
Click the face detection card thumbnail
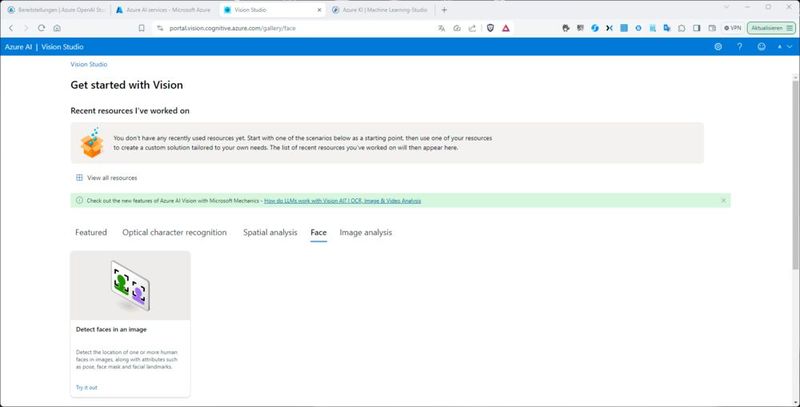click(130, 286)
